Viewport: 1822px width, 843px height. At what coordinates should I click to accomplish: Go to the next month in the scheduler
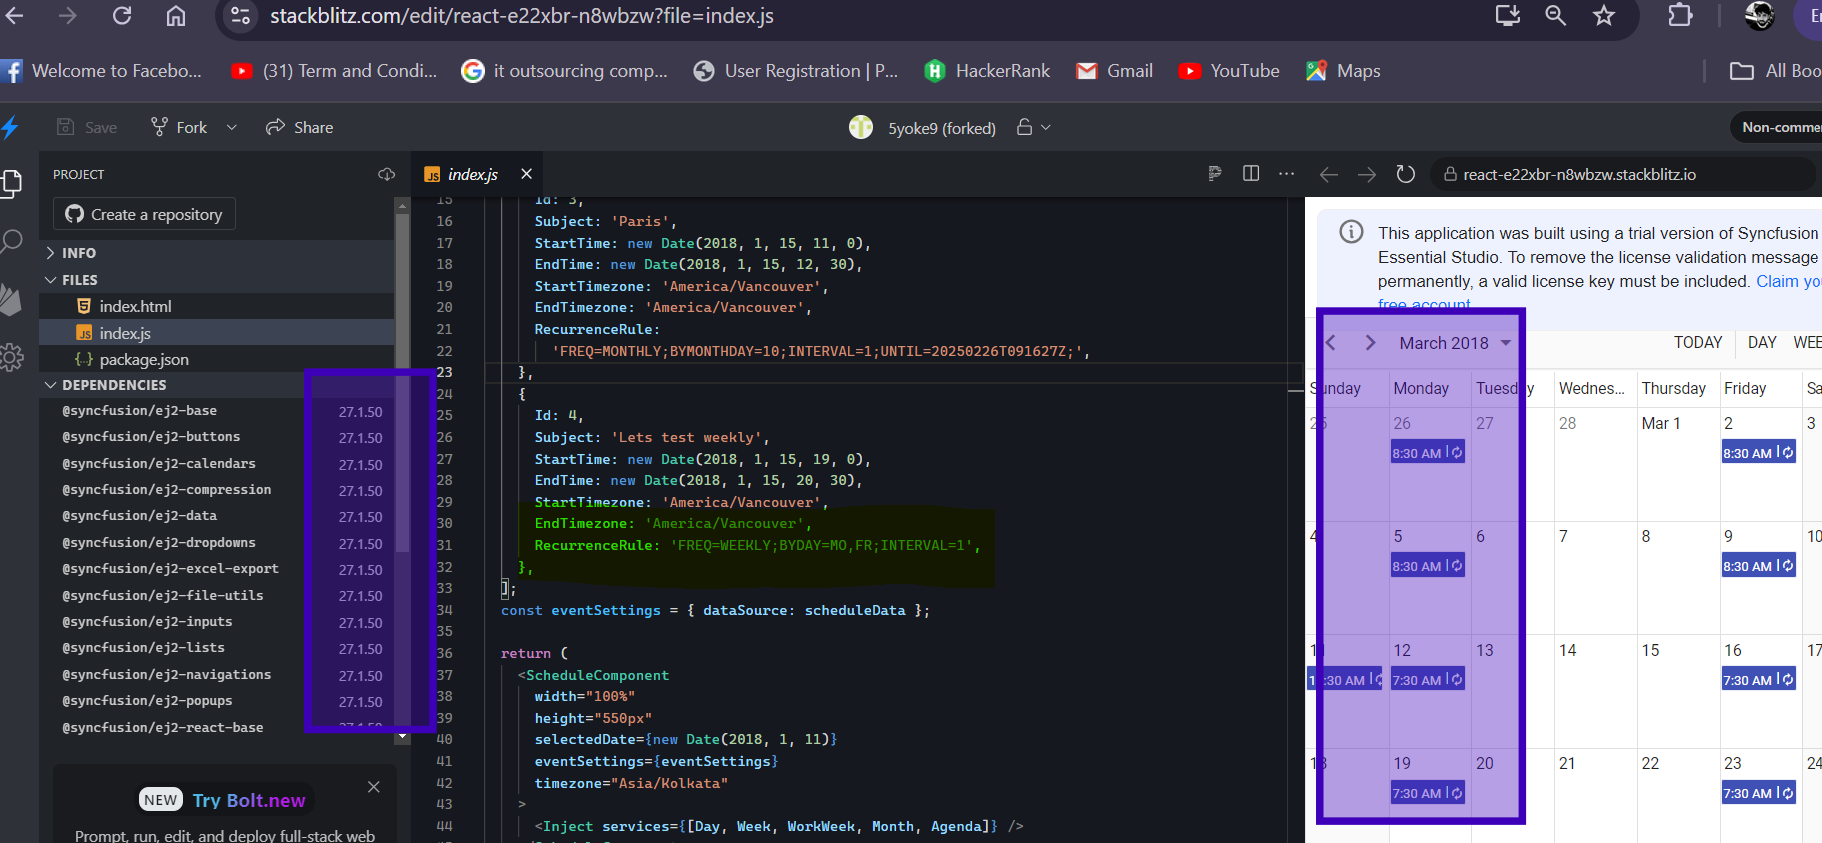tap(1371, 343)
